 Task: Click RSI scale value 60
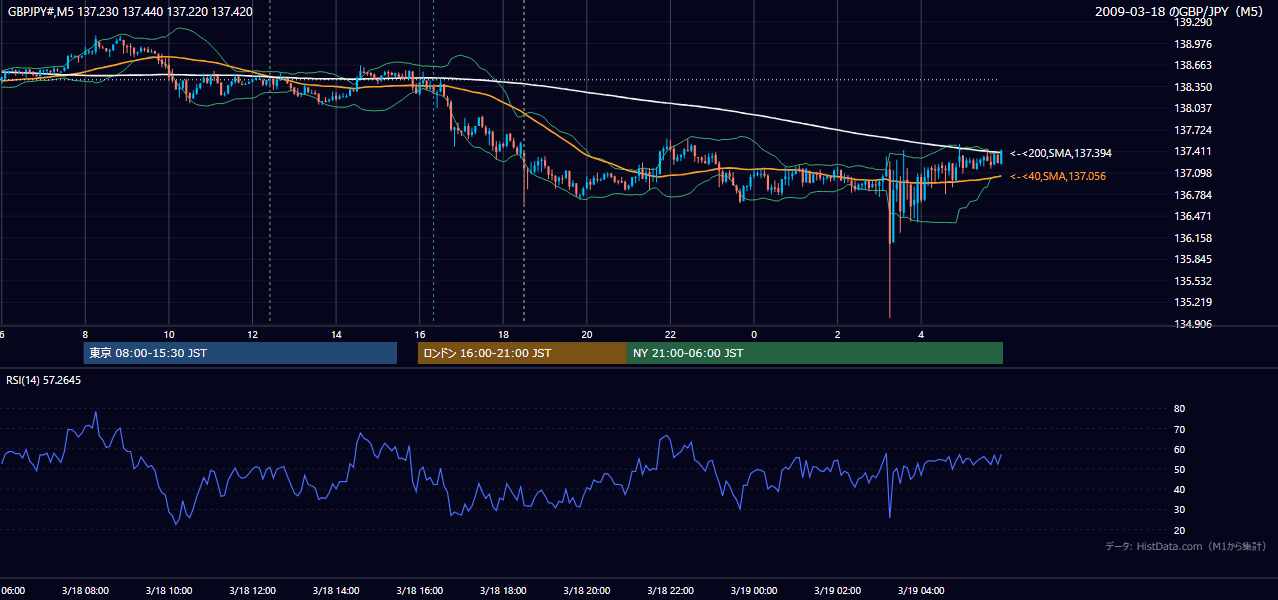(1180, 449)
